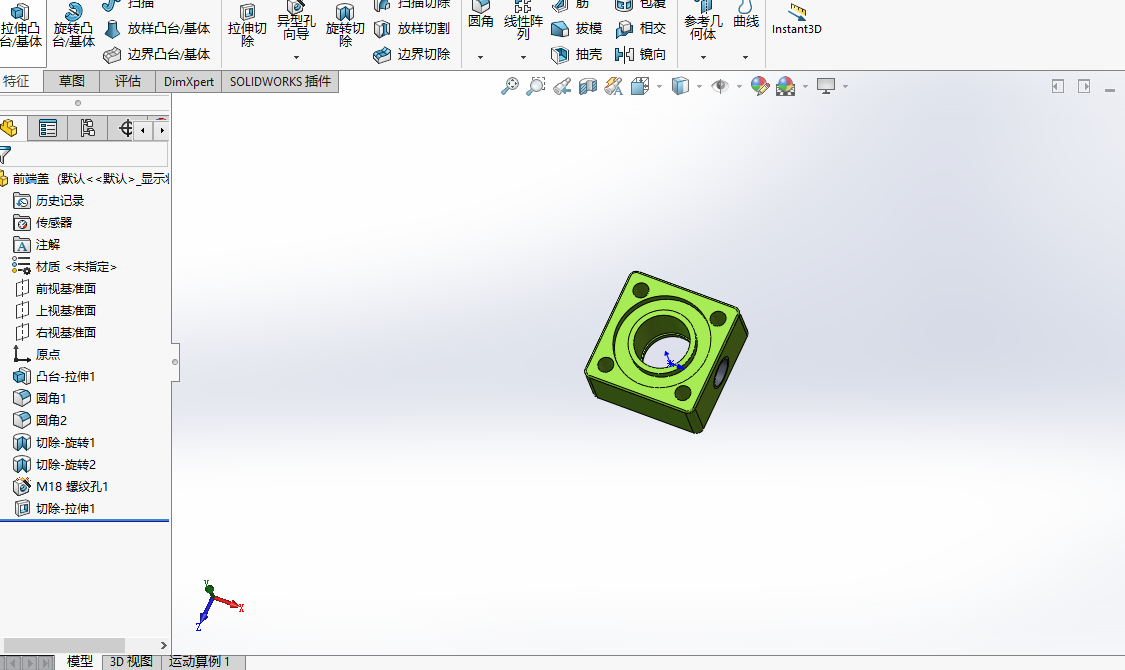This screenshot has height=670, width=1125.
Task: Select the 圆角 fillet tool
Action: coord(481,16)
